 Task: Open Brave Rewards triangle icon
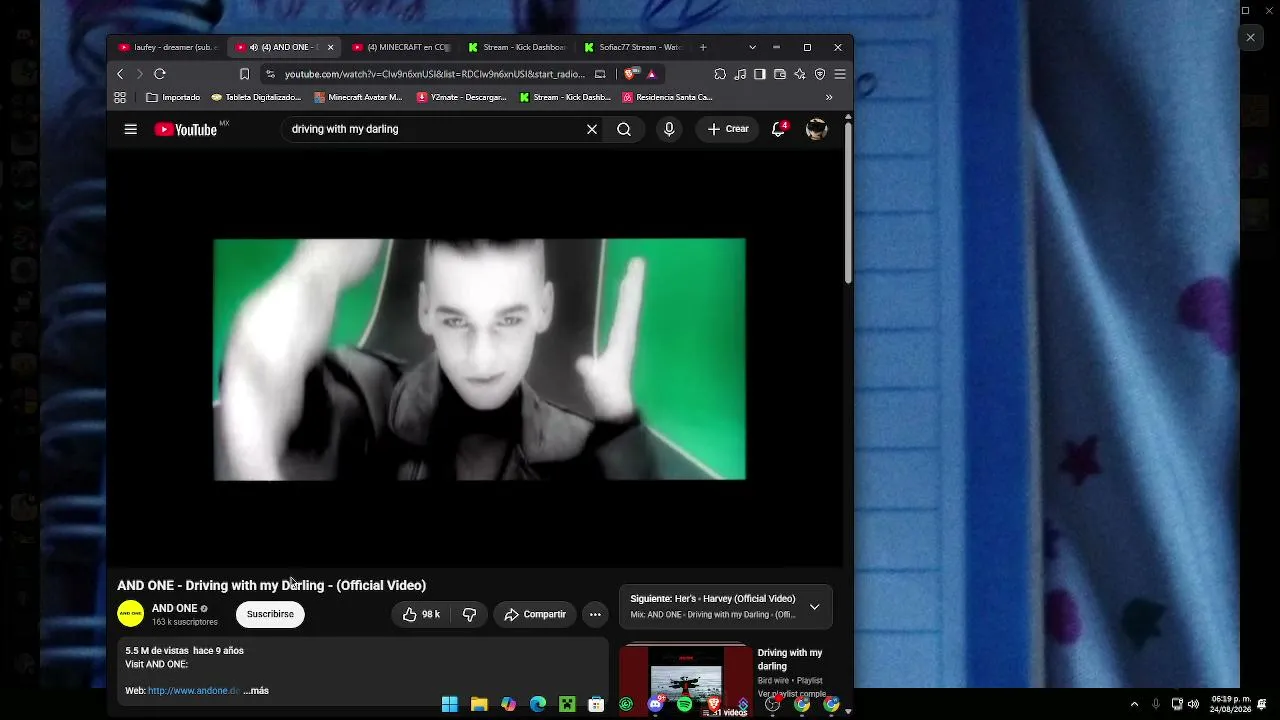pyautogui.click(x=652, y=74)
